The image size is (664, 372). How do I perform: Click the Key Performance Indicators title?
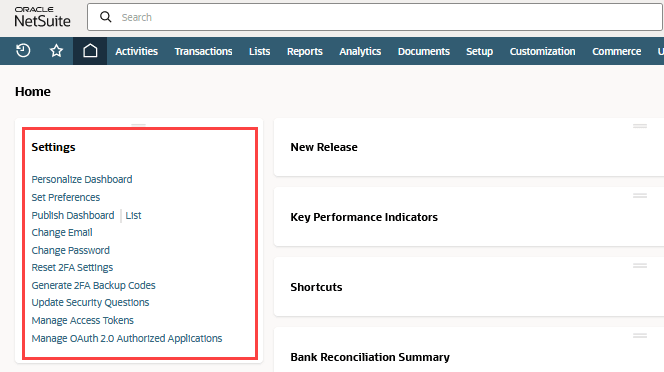coord(364,217)
